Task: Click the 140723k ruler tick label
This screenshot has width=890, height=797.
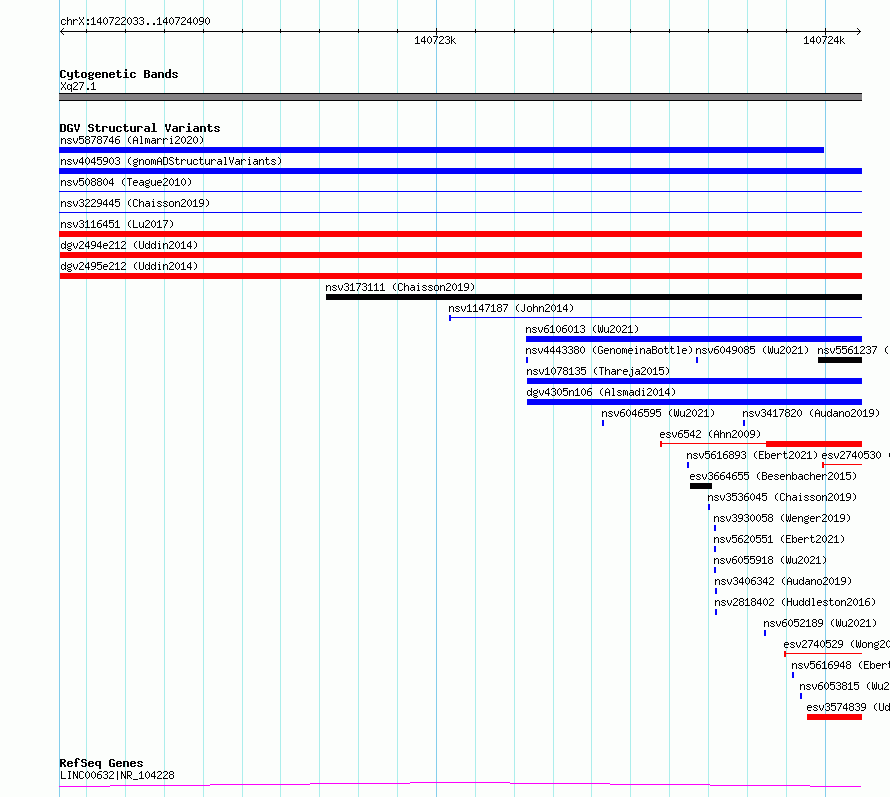Action: [435, 40]
